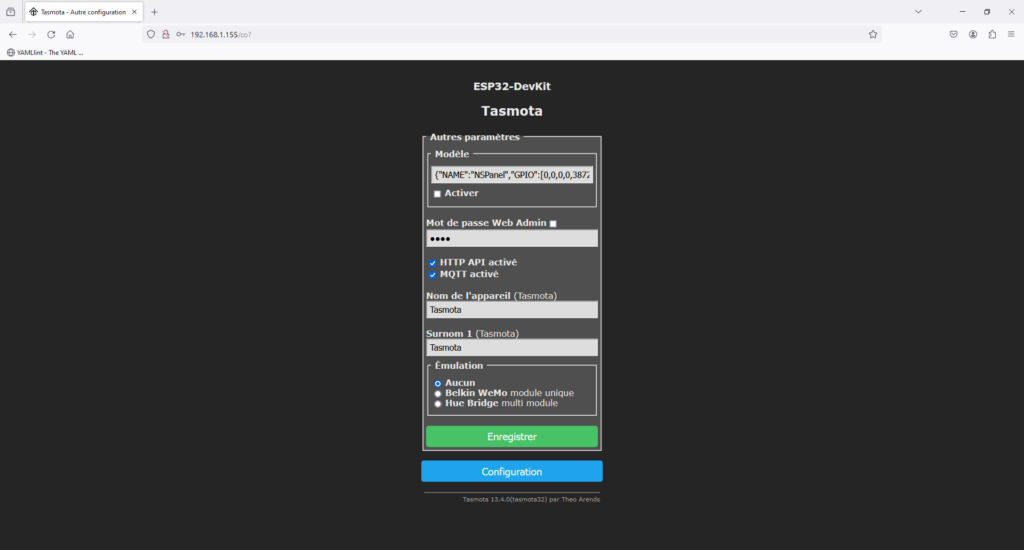Select Belkin WeMo emulation option
This screenshot has width=1024, height=550.
pos(437,393)
